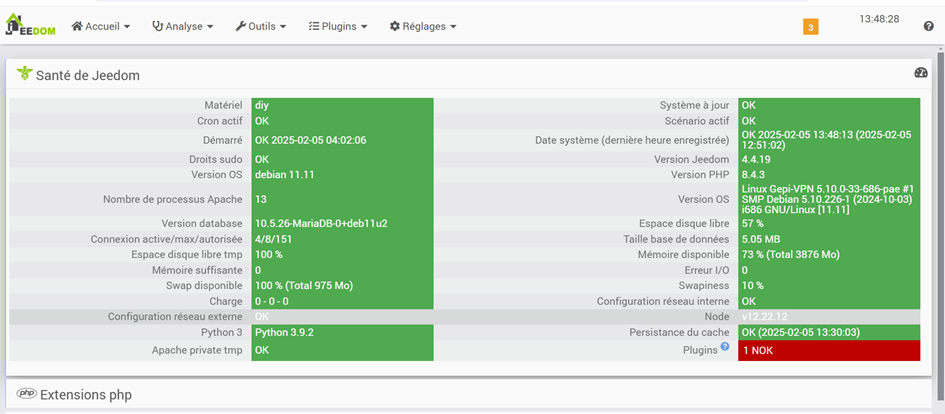Open the Accueil menu
The image size is (945, 414).
pyautogui.click(x=101, y=27)
